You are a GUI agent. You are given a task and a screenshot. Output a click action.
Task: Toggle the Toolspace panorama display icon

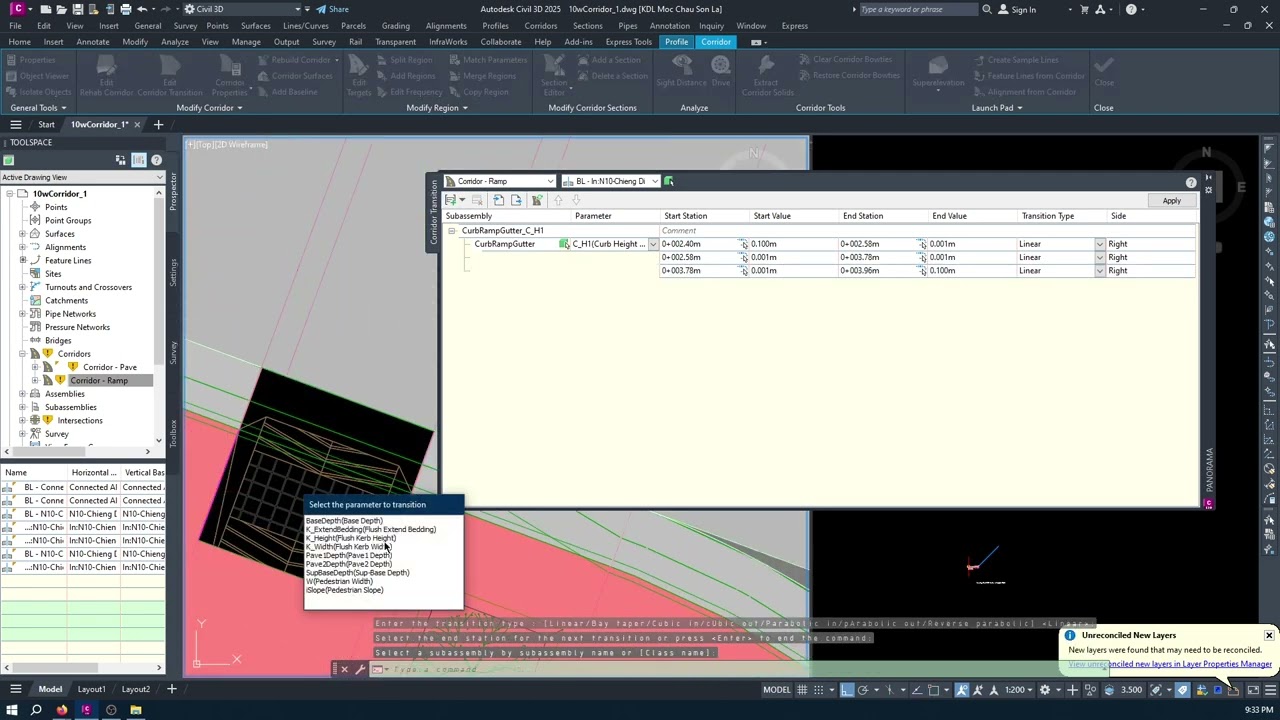point(138,160)
